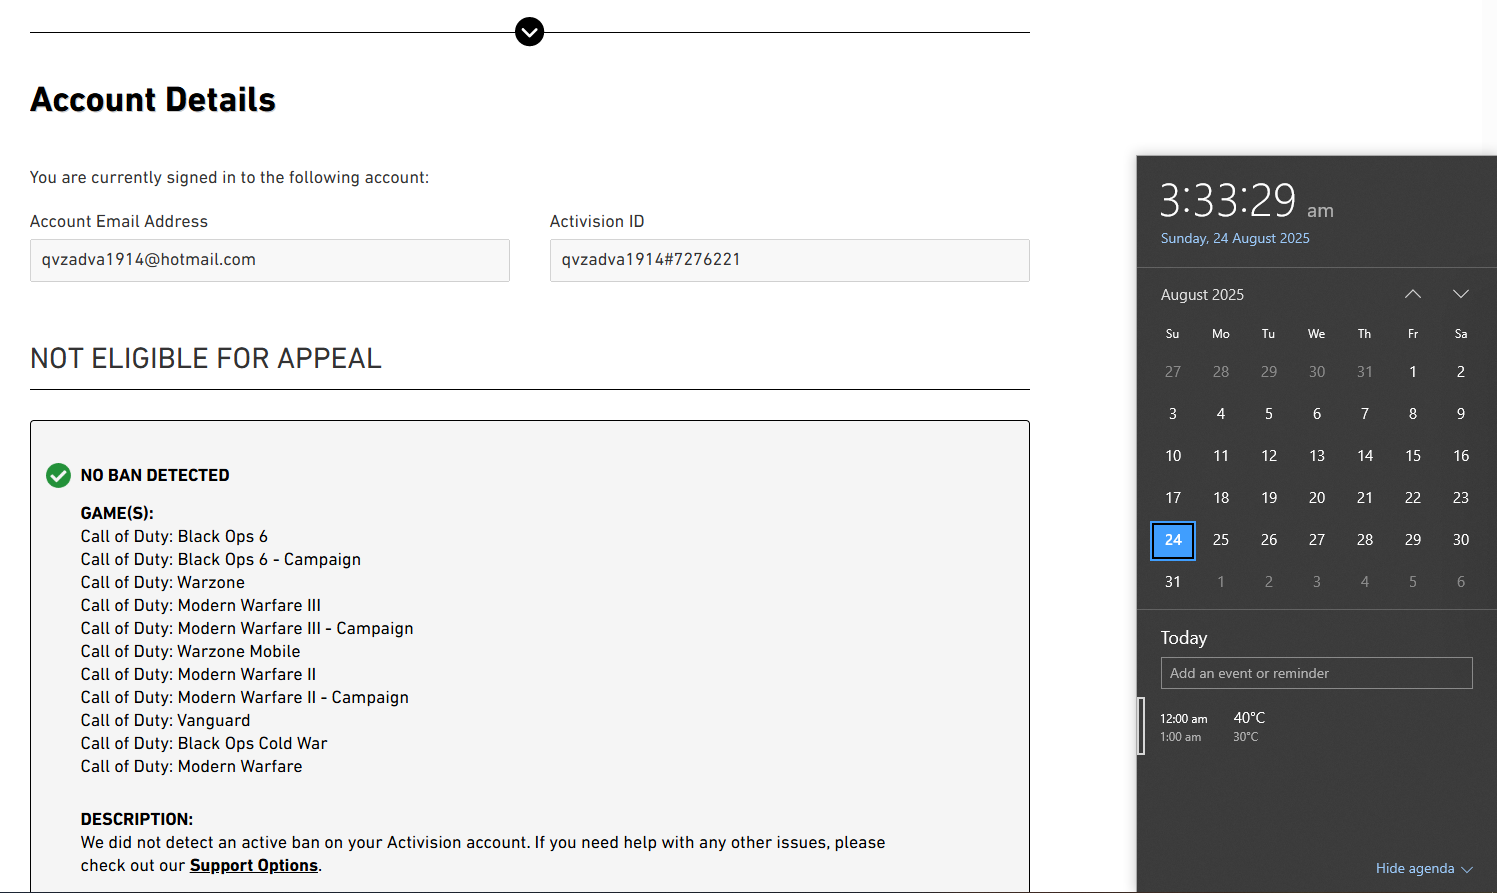This screenshot has width=1497, height=893.
Task: Click the 'Call of Duty: Modern Warfare II' entry
Action: point(198,674)
